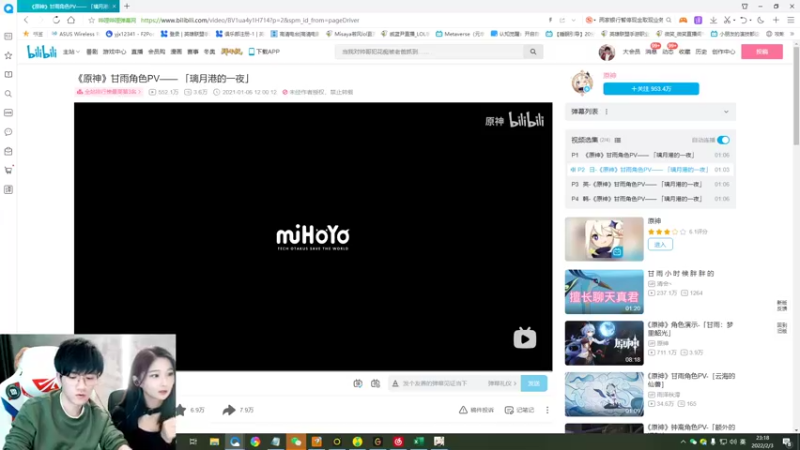This screenshot has height=450, width=800.
Task: Open 游戏中心 in bilibili nav
Action: pyautogui.click(x=114, y=52)
